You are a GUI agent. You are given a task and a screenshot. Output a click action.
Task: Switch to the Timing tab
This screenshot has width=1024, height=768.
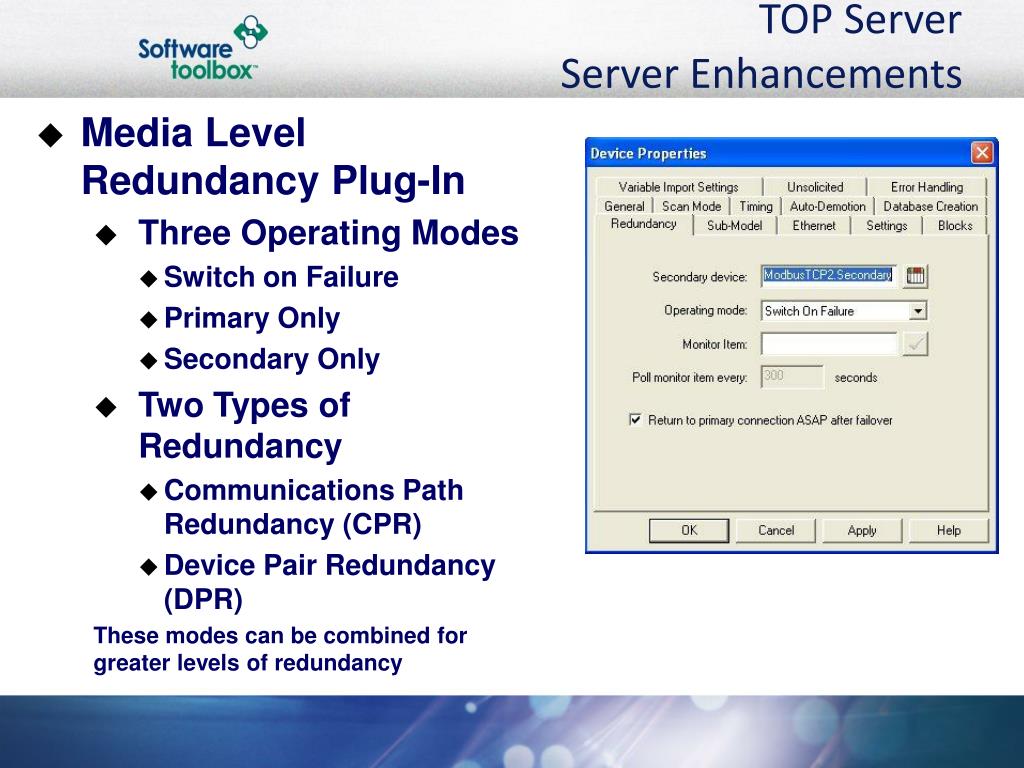point(756,206)
